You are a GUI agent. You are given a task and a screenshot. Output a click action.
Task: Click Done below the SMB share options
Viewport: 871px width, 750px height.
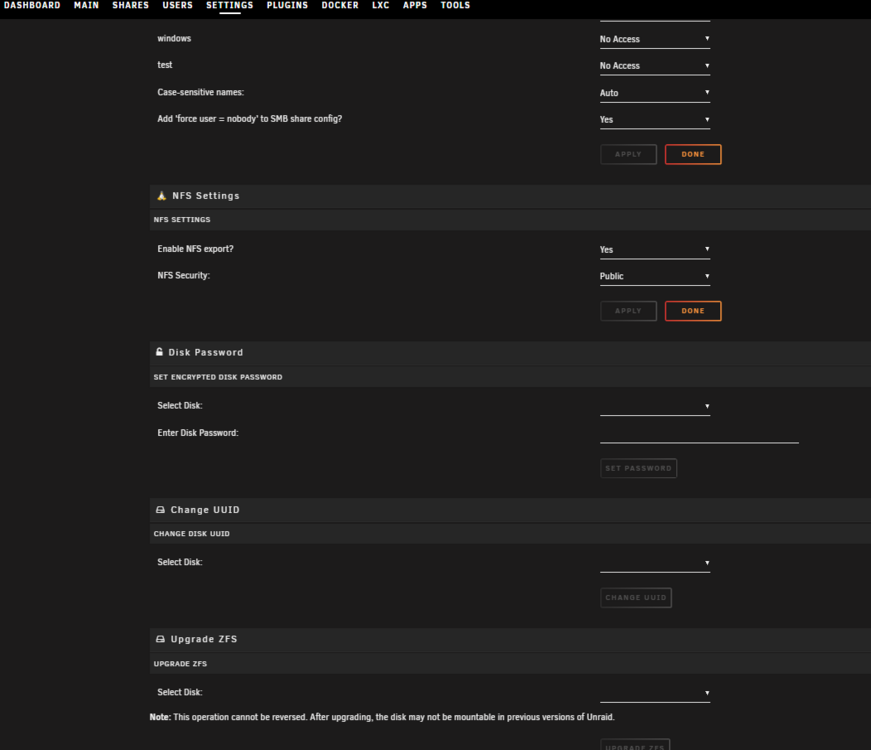(x=693, y=154)
